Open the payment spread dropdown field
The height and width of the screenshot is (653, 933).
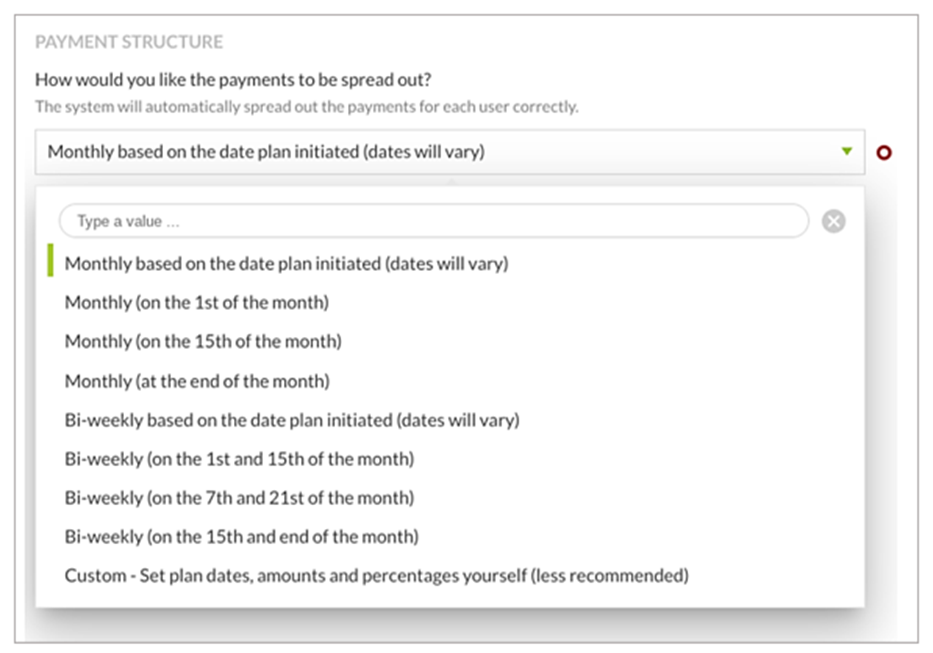[x=450, y=152]
